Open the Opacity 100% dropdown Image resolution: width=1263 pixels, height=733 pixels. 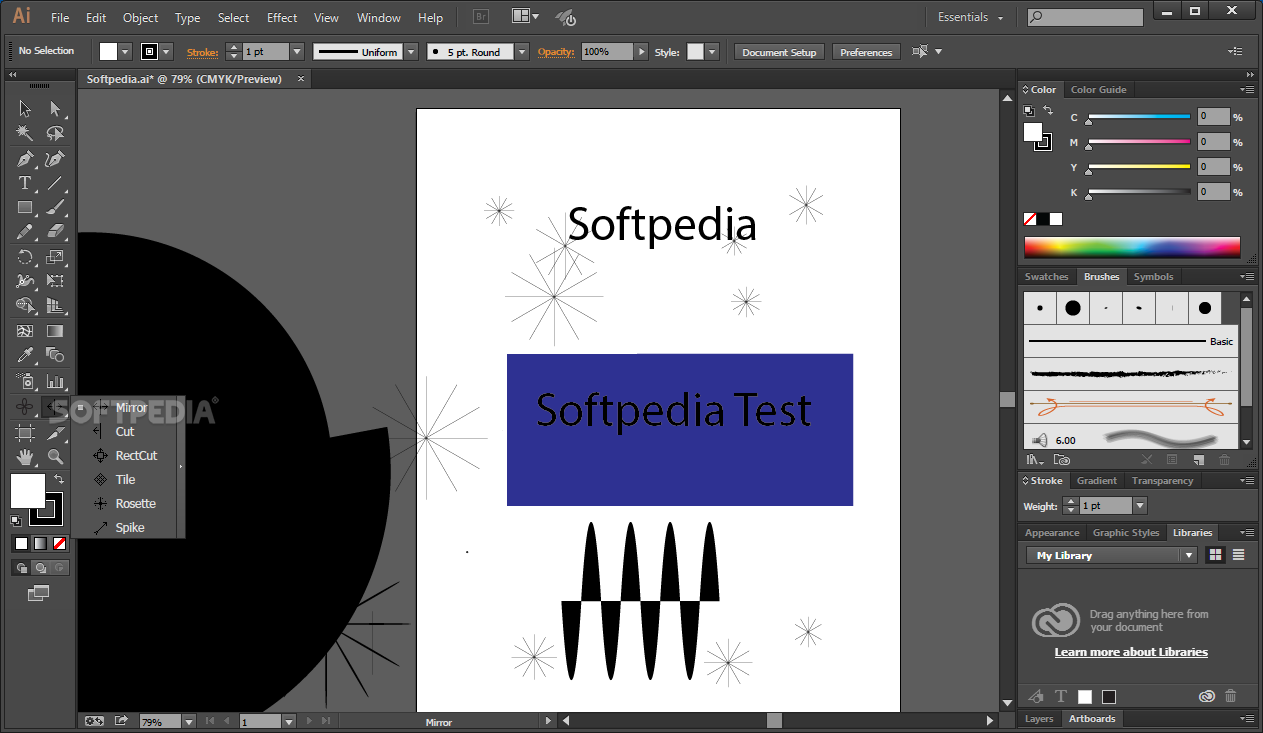click(x=640, y=52)
